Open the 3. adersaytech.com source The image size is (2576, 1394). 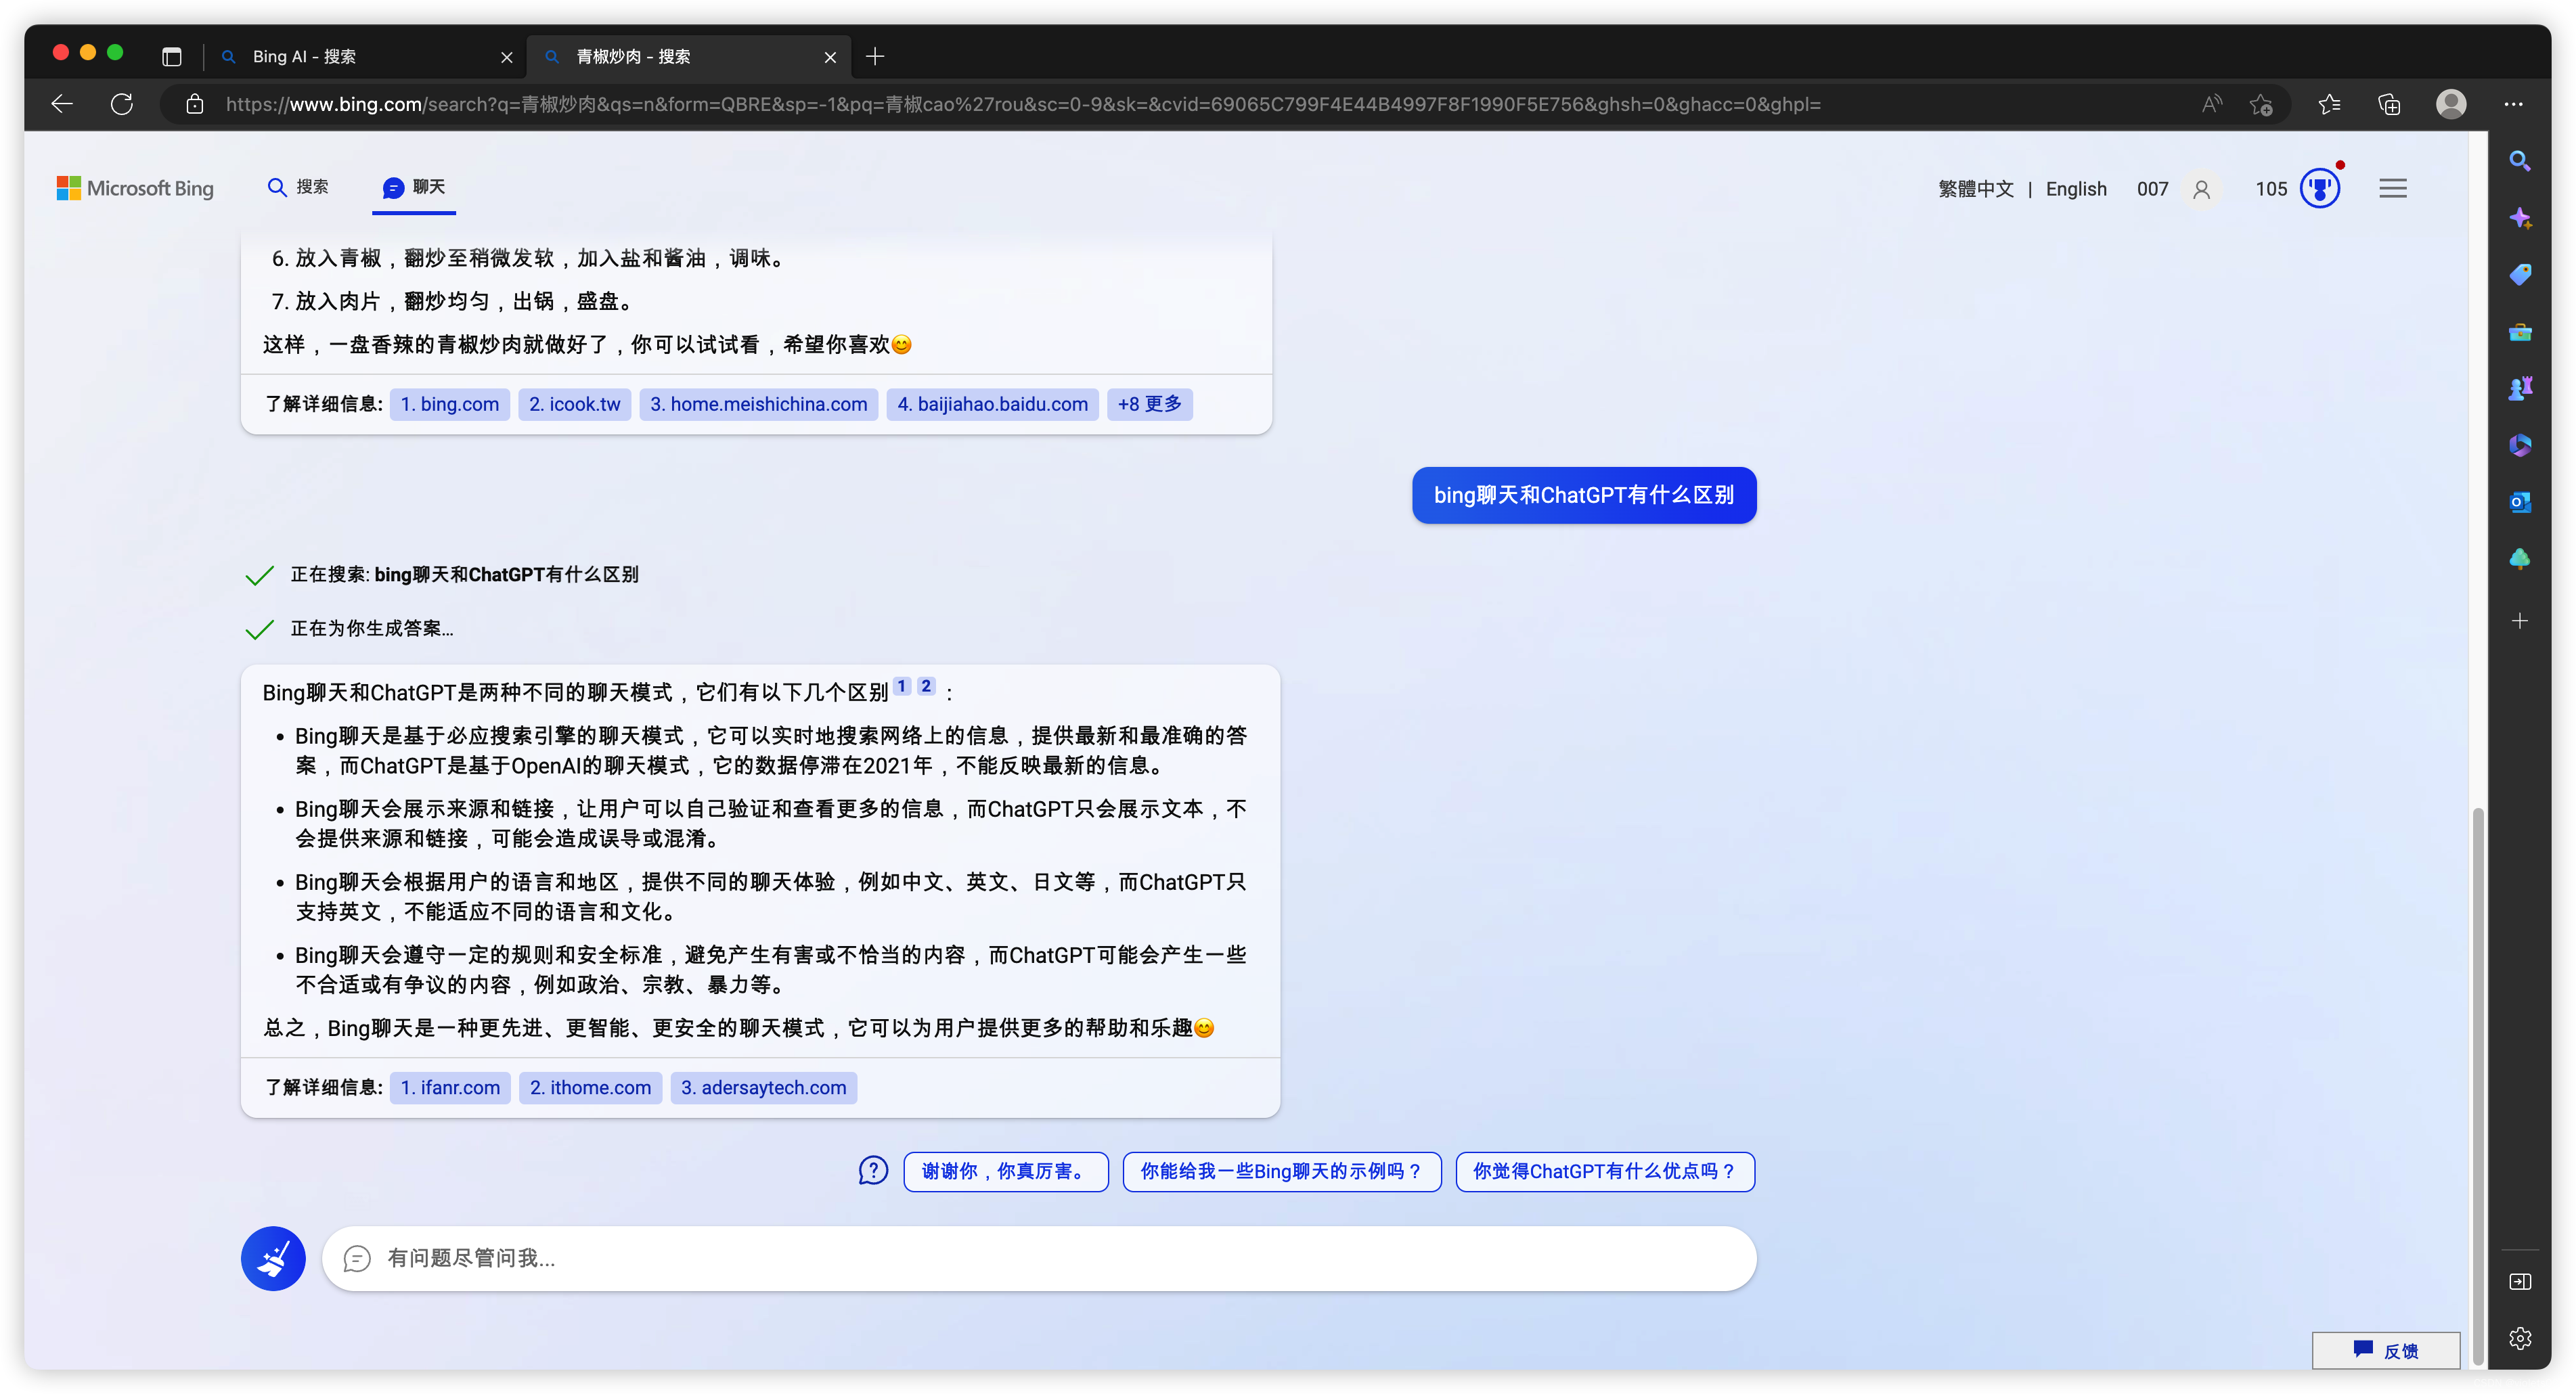(x=764, y=1088)
